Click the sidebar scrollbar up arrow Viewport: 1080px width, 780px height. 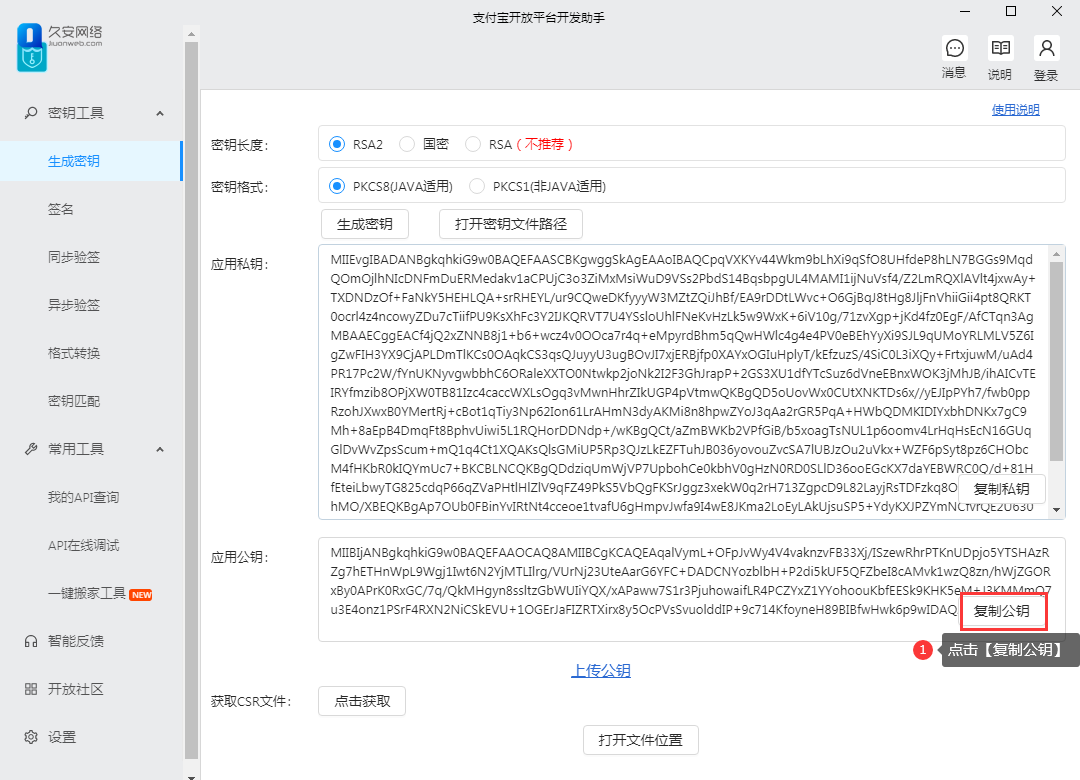tap(191, 33)
